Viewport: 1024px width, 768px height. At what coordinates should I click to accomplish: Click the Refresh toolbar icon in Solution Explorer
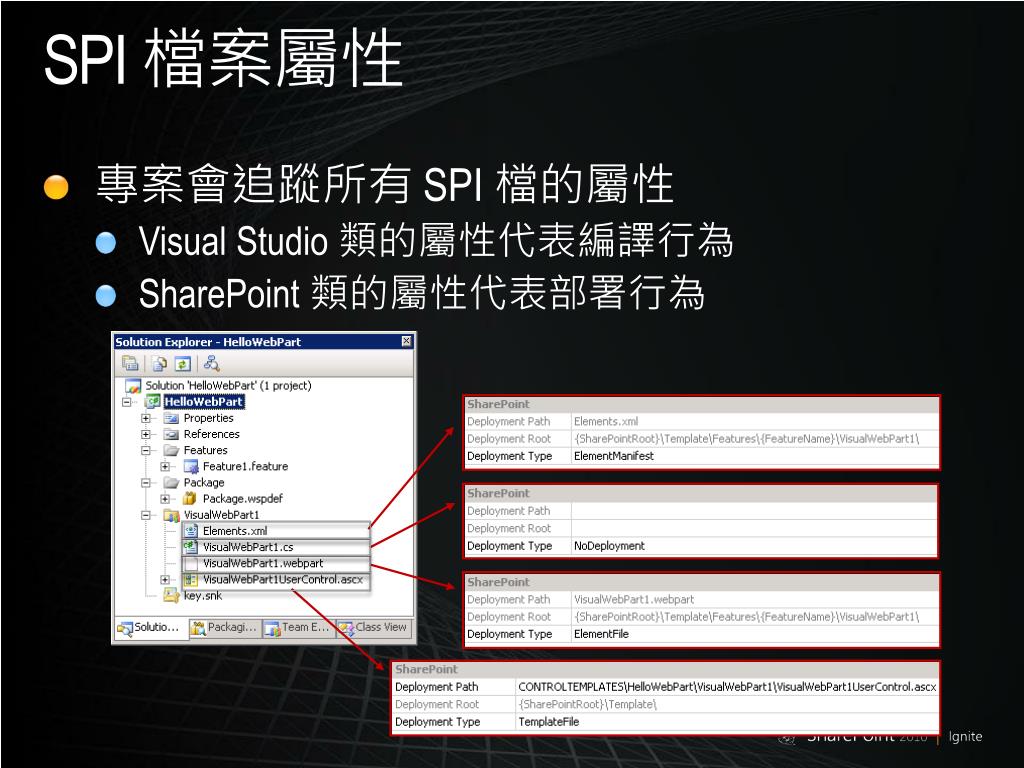click(x=183, y=363)
